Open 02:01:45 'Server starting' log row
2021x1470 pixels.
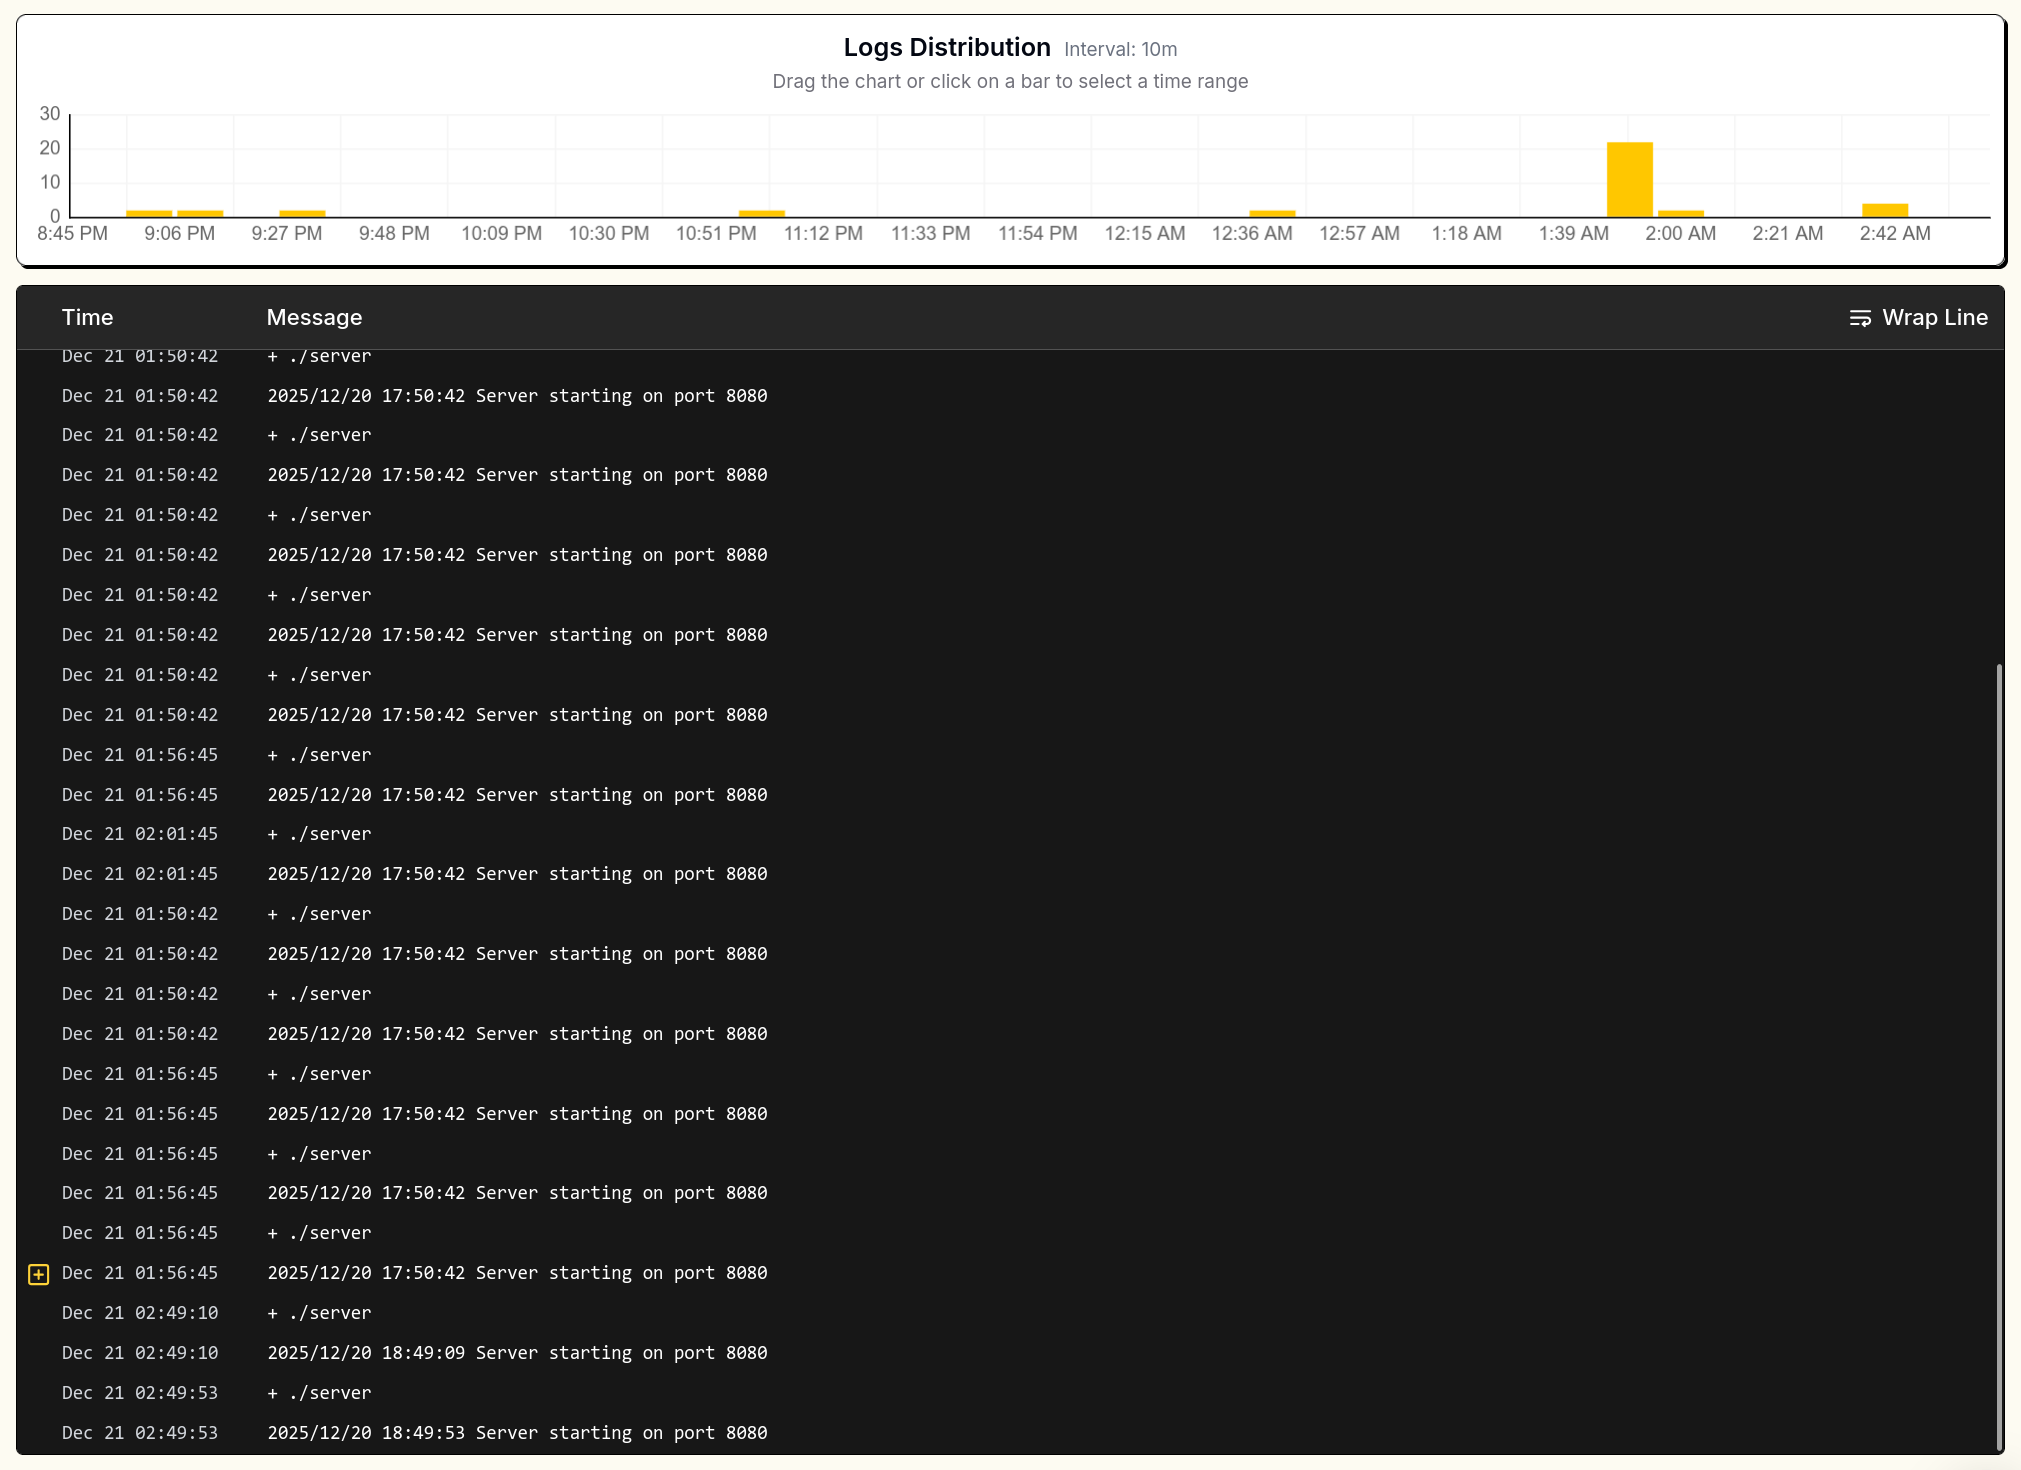[517, 874]
